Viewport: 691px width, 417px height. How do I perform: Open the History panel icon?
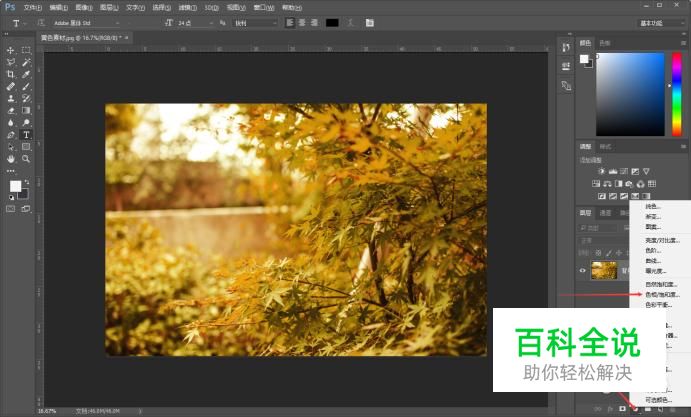coord(566,48)
